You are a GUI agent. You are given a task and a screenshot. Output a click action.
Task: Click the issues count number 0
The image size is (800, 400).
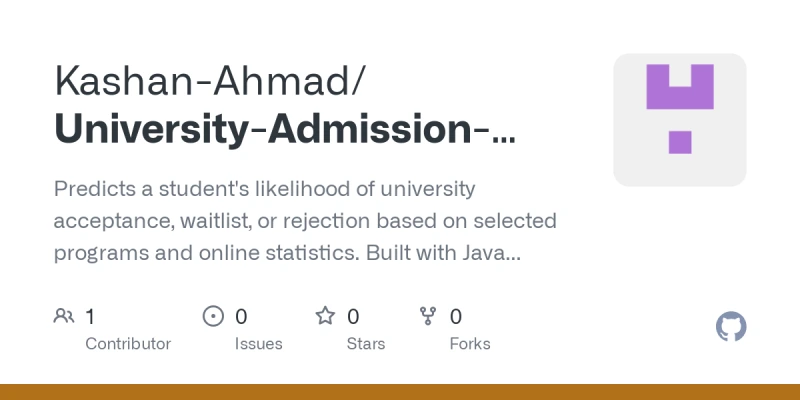point(241,317)
